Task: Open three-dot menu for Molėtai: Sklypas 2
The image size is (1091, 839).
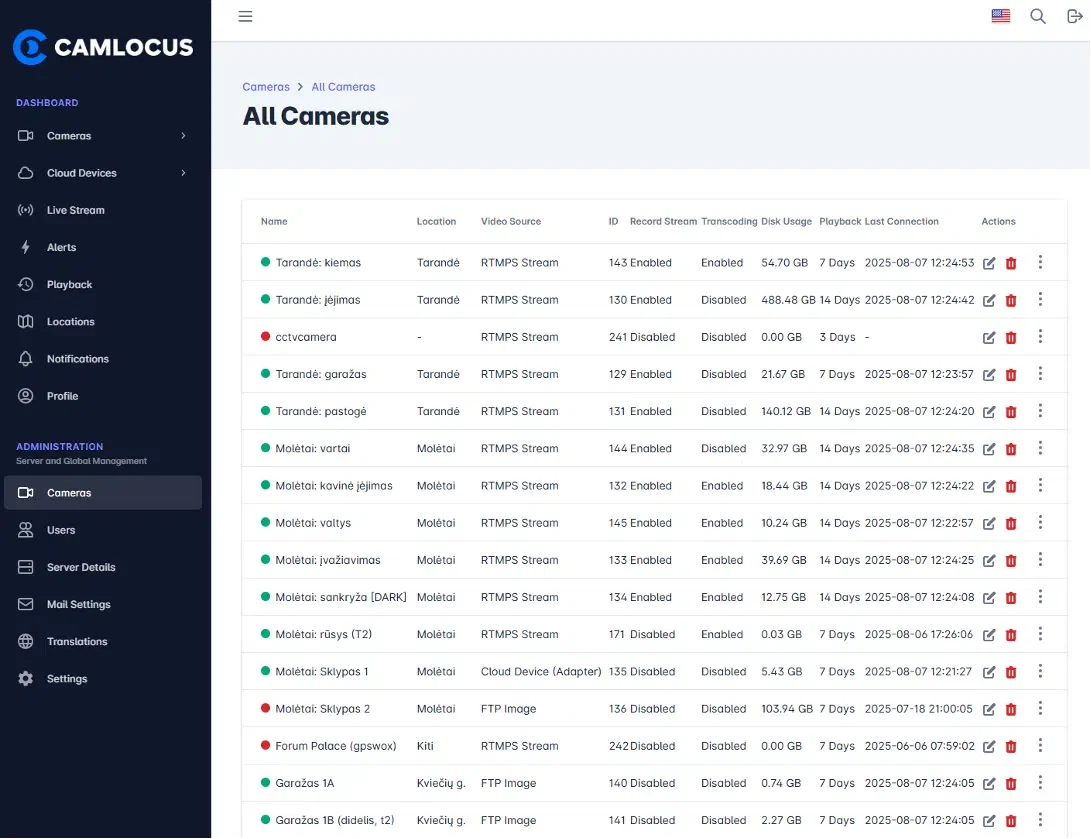Action: [x=1040, y=708]
